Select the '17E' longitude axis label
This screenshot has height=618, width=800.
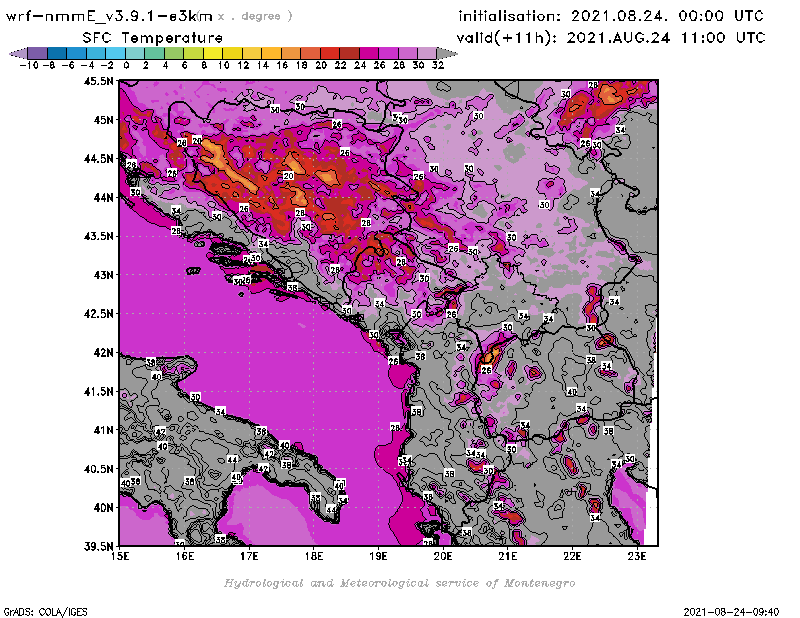(x=249, y=556)
